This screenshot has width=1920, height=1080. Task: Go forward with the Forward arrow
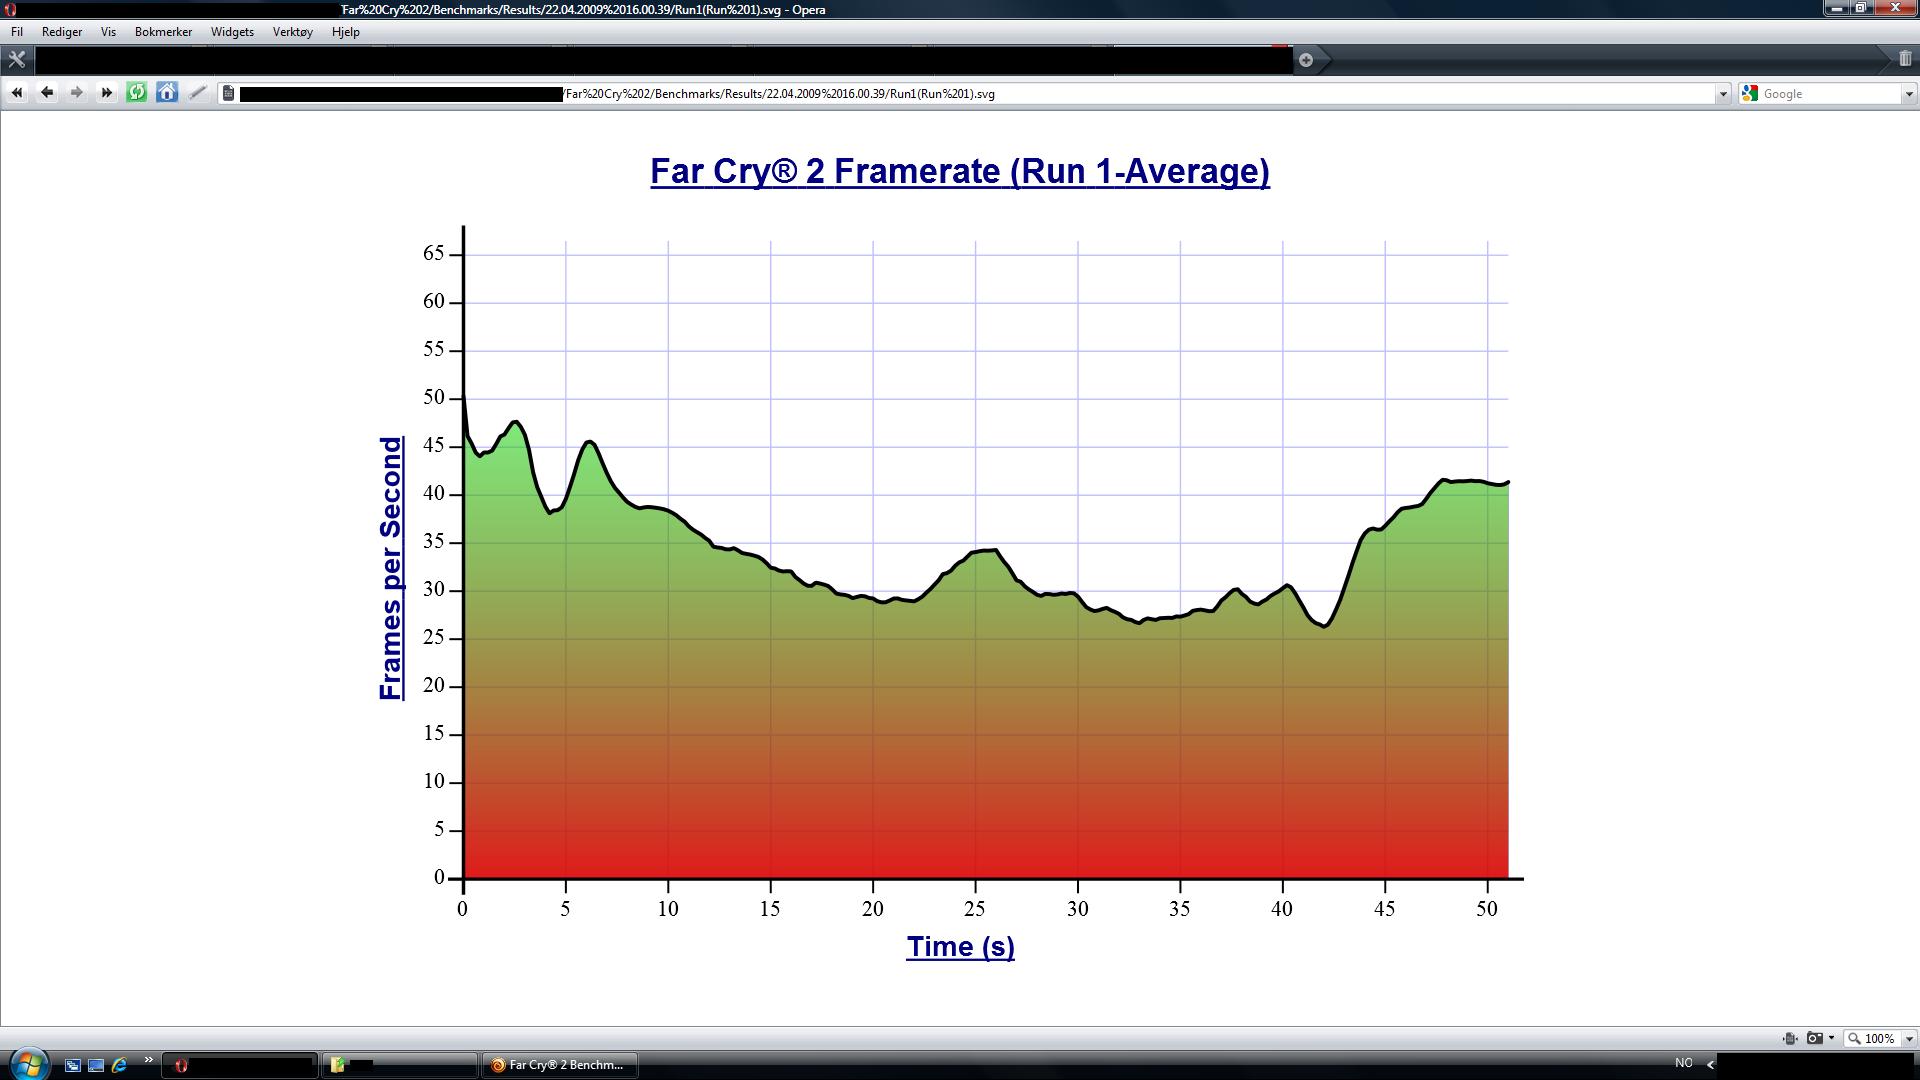pyautogui.click(x=77, y=93)
